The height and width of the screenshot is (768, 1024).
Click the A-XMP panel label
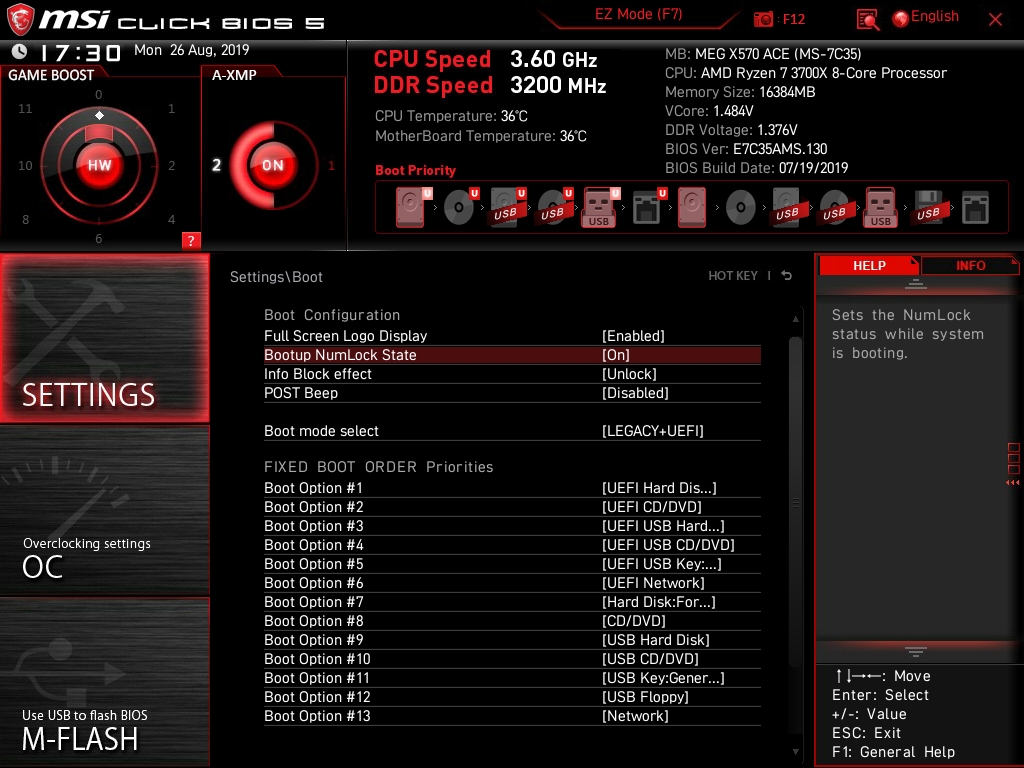click(x=234, y=75)
